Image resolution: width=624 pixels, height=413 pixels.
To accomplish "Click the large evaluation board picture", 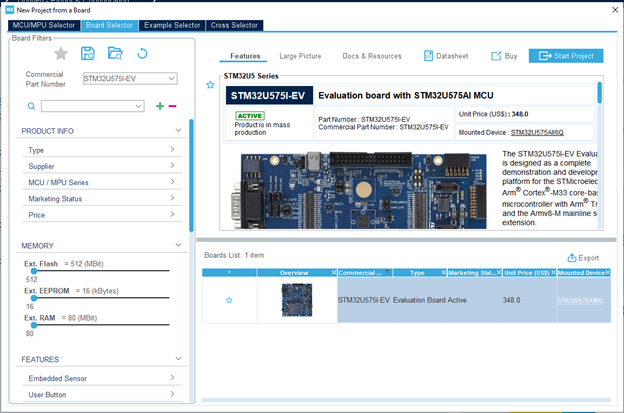I will coord(359,191).
